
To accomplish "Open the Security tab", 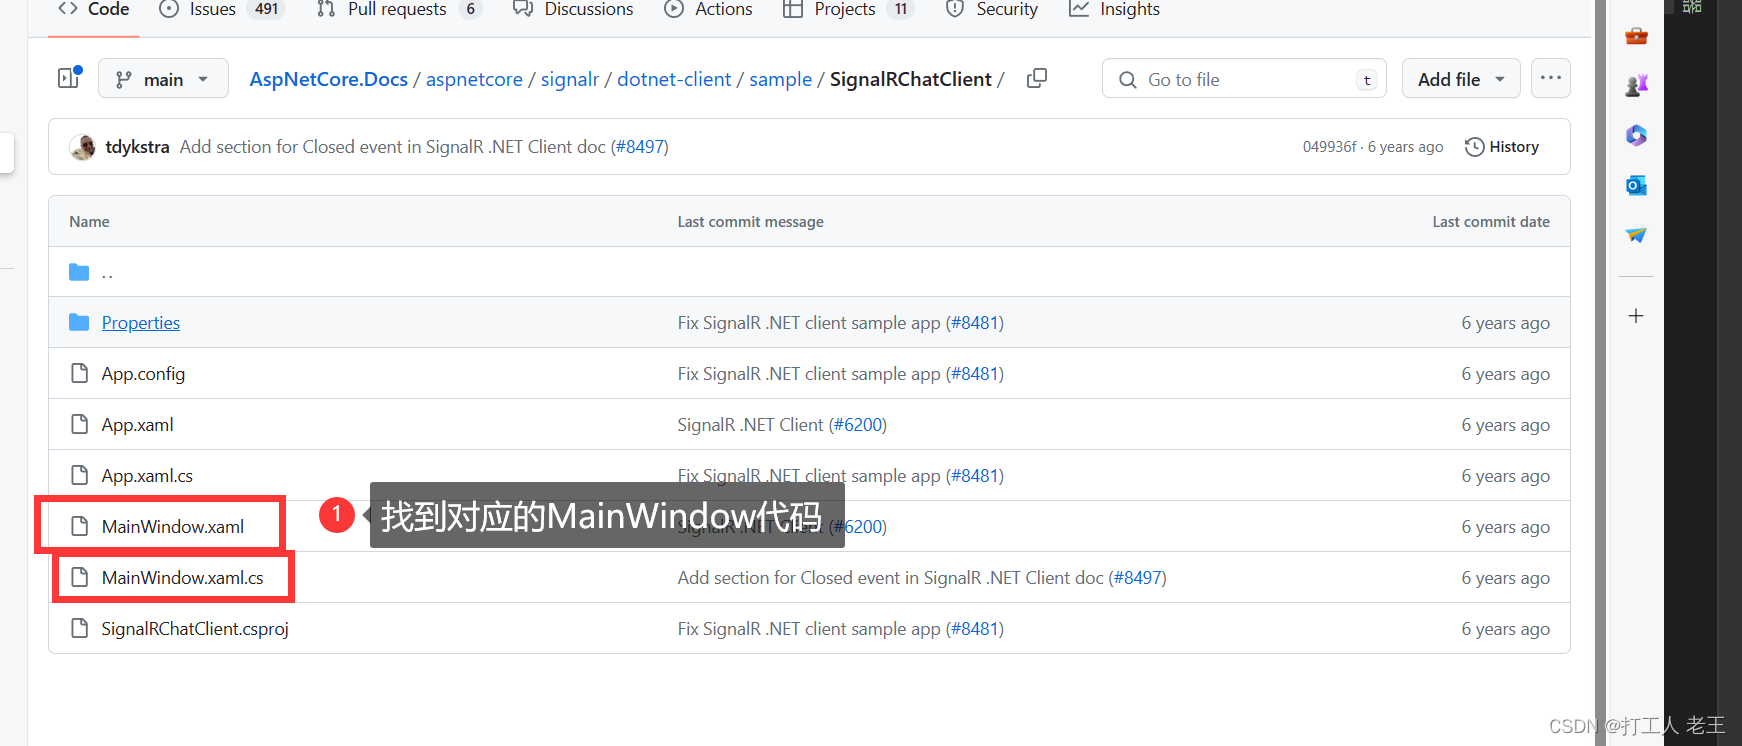I will point(992,9).
